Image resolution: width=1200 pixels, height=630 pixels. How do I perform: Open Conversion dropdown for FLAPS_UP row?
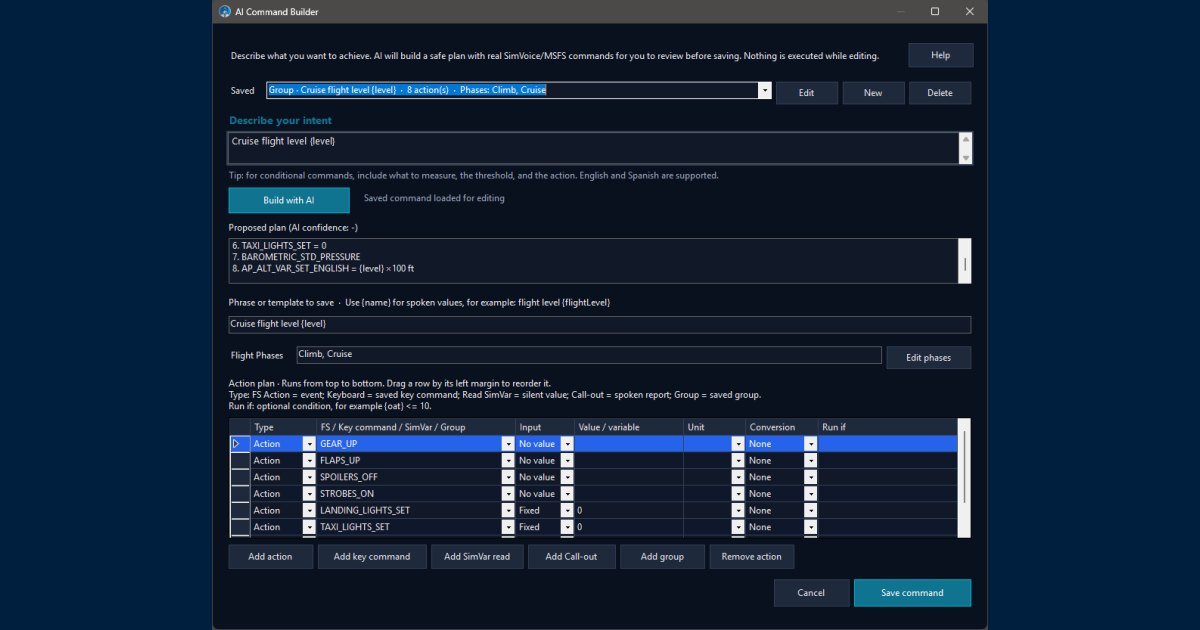click(x=811, y=461)
